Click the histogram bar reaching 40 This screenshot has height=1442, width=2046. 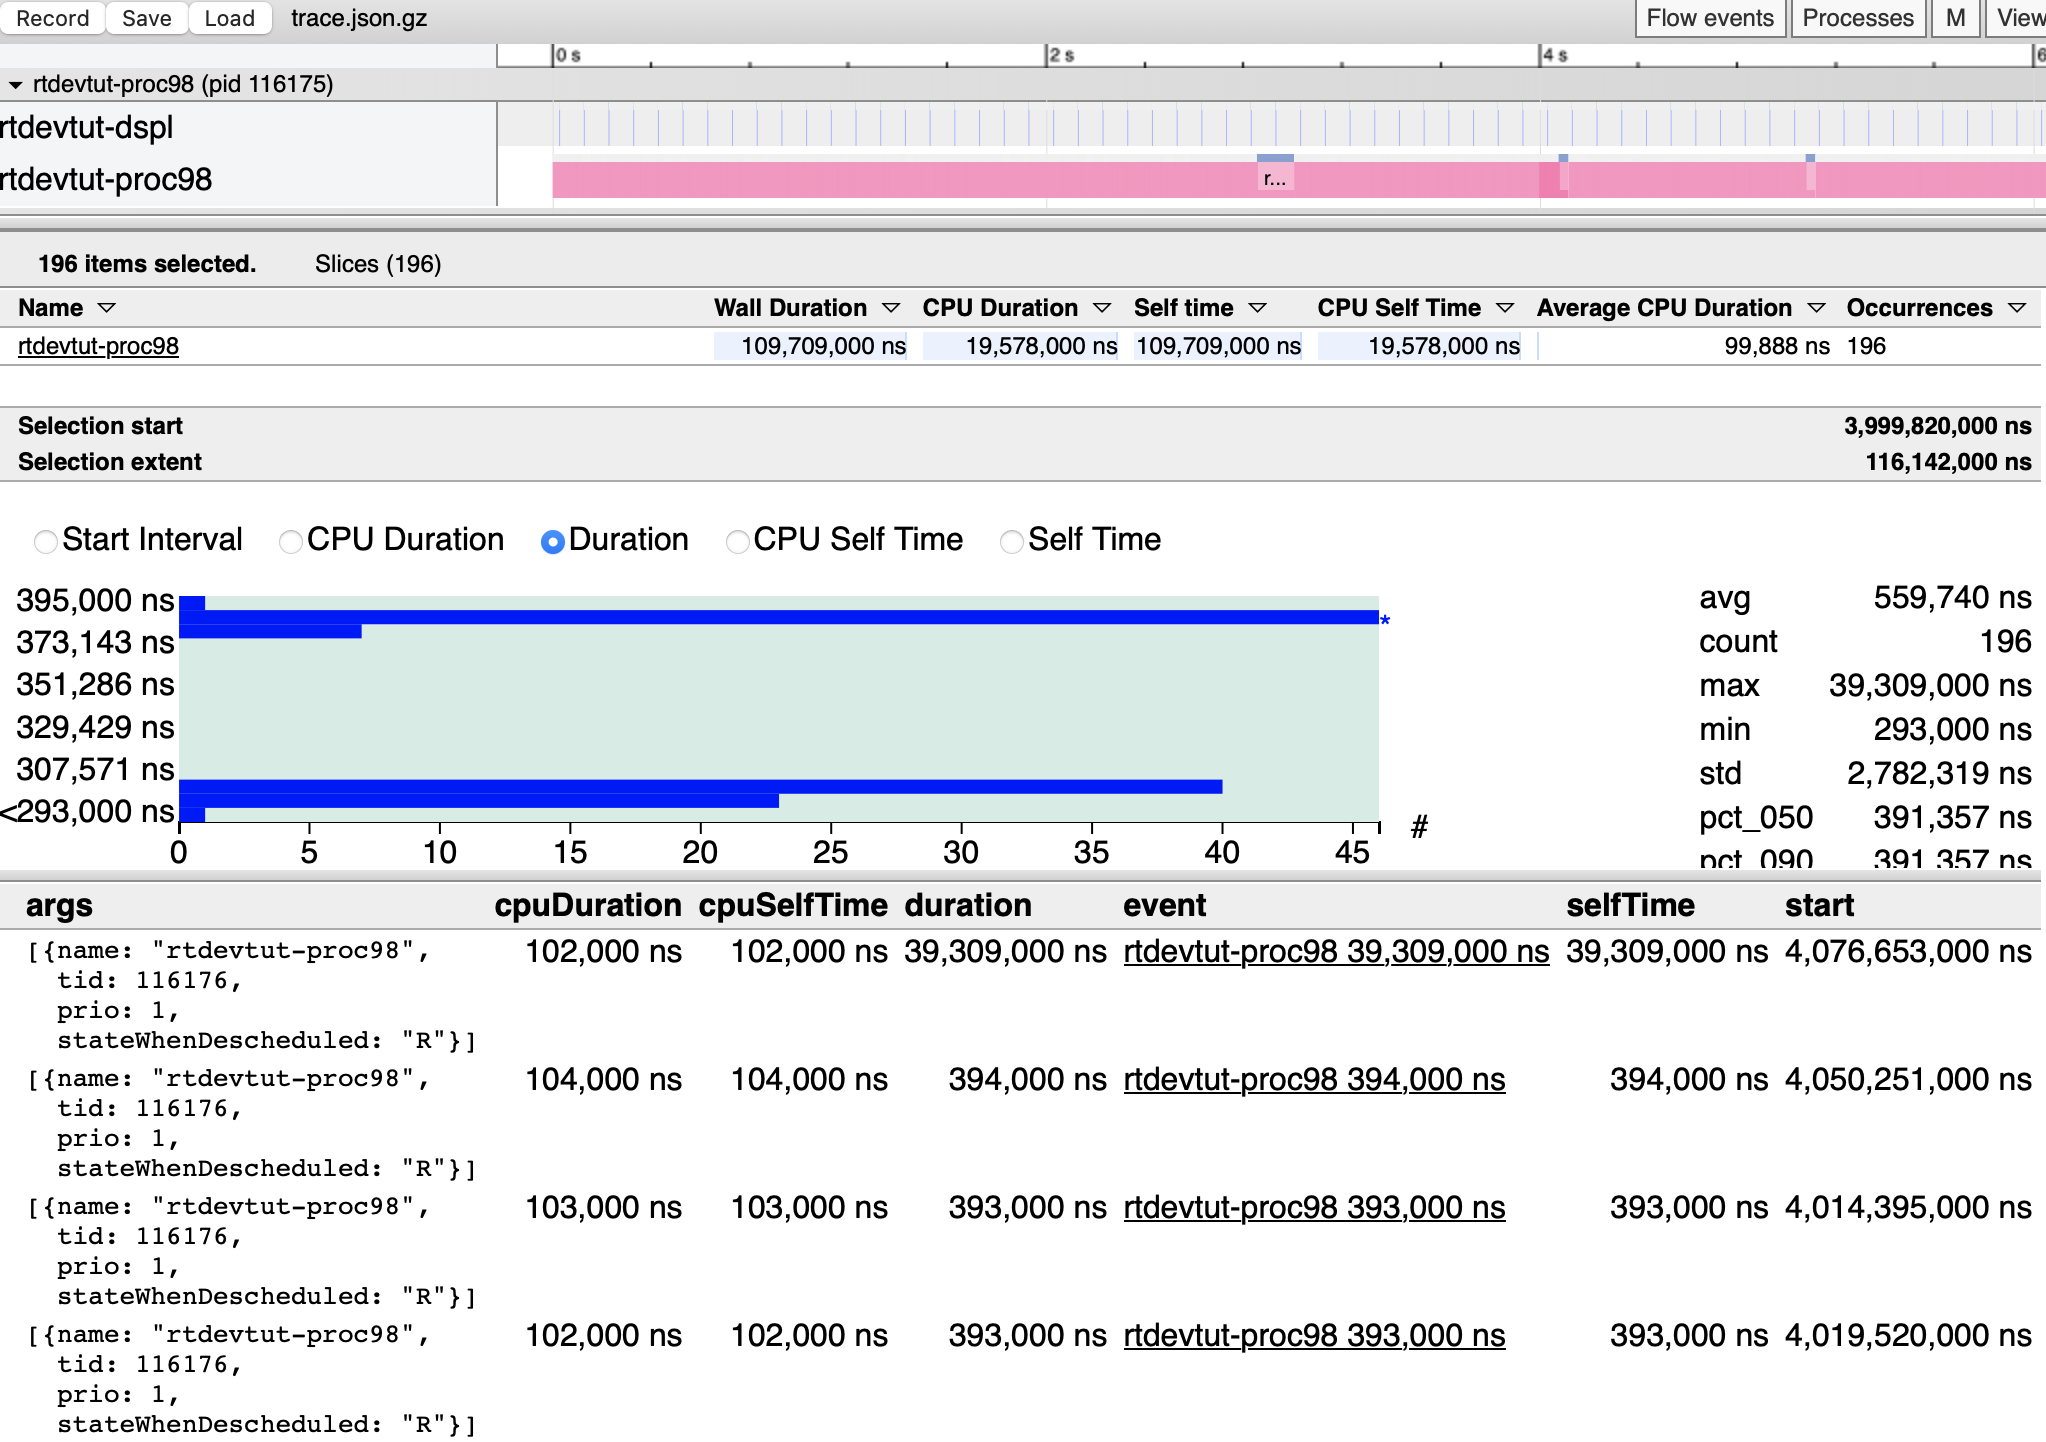701,786
